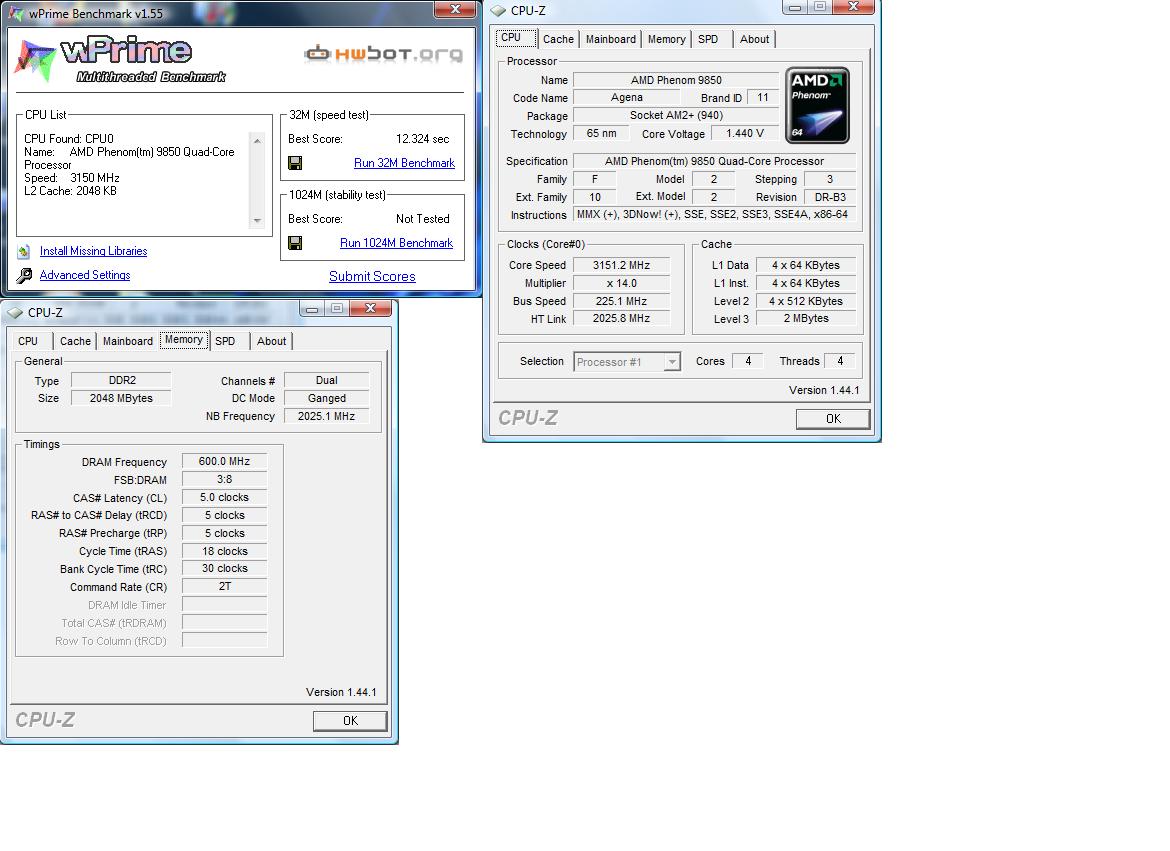Click the save icon next to Run 32M Benchmark
The image size is (1170, 851).
coord(295,163)
